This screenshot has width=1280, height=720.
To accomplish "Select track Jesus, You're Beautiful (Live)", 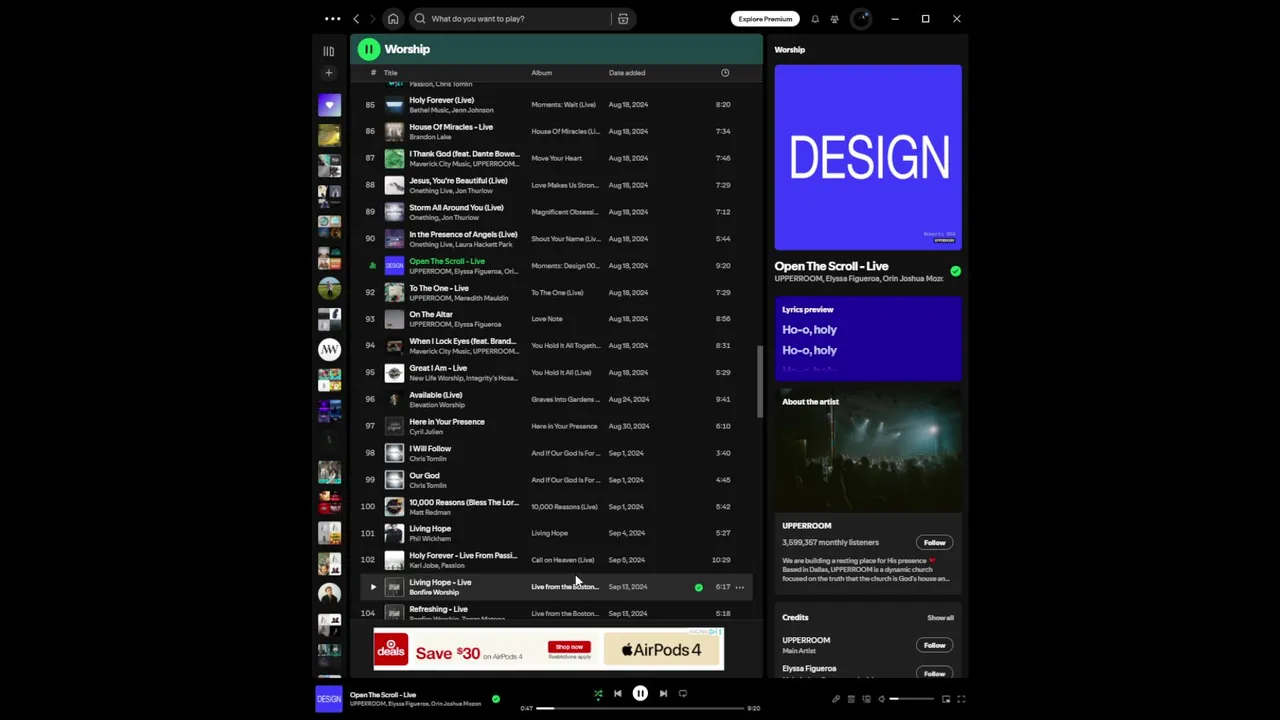I will pos(556,185).
